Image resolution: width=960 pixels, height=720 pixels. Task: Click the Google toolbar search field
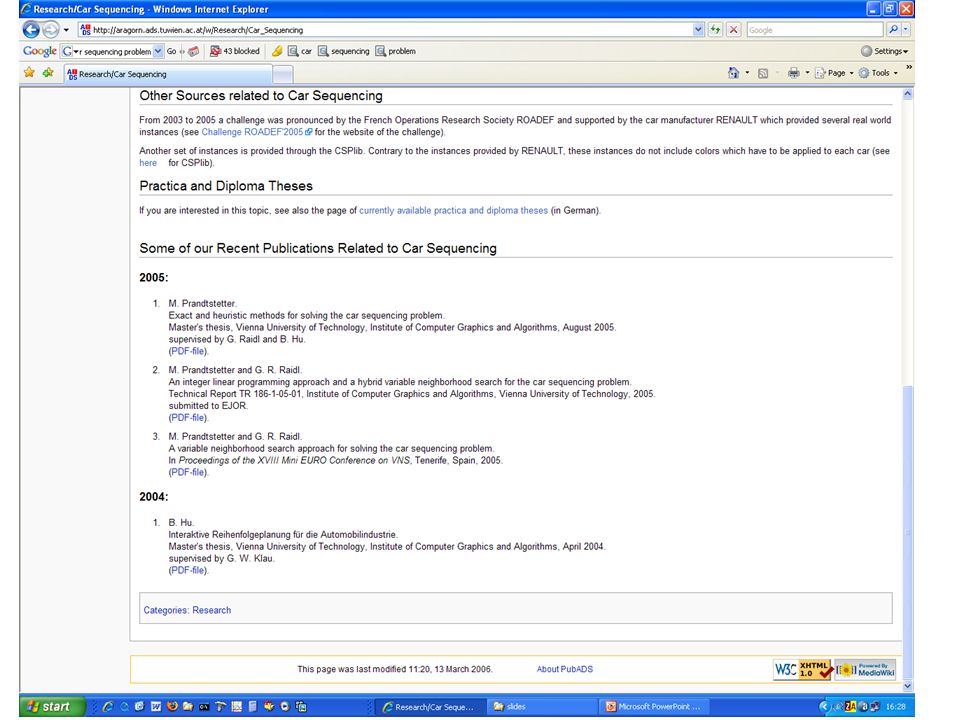(113, 51)
